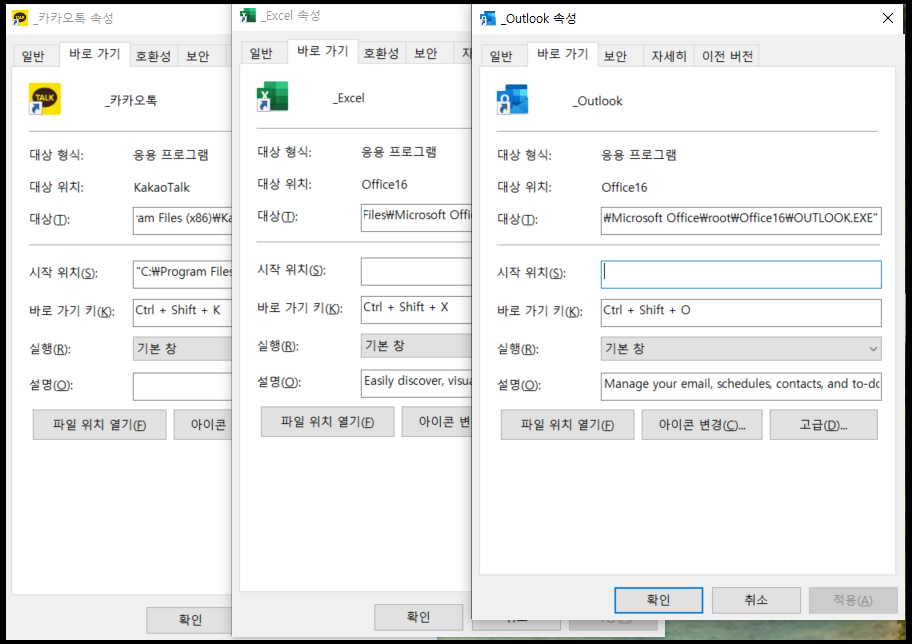
Task: Click 파일 위치 열기 in KakaoTalk properties
Action: click(99, 425)
